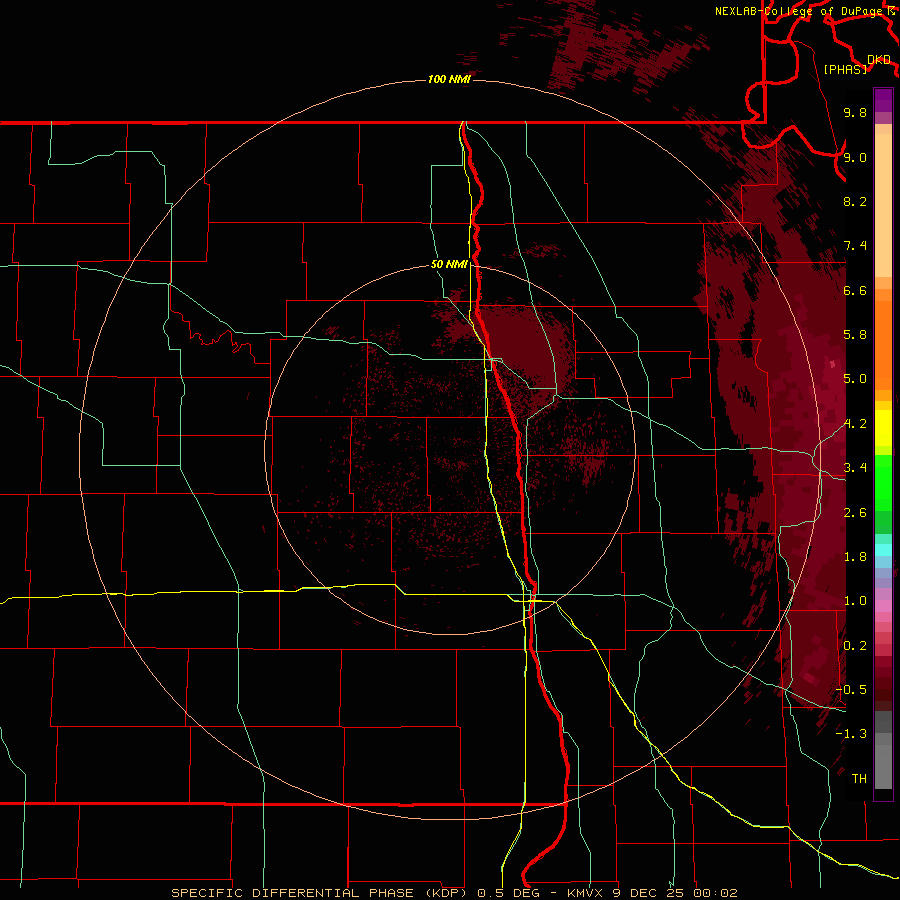Click the [PHAS] units label above scale

846,69
